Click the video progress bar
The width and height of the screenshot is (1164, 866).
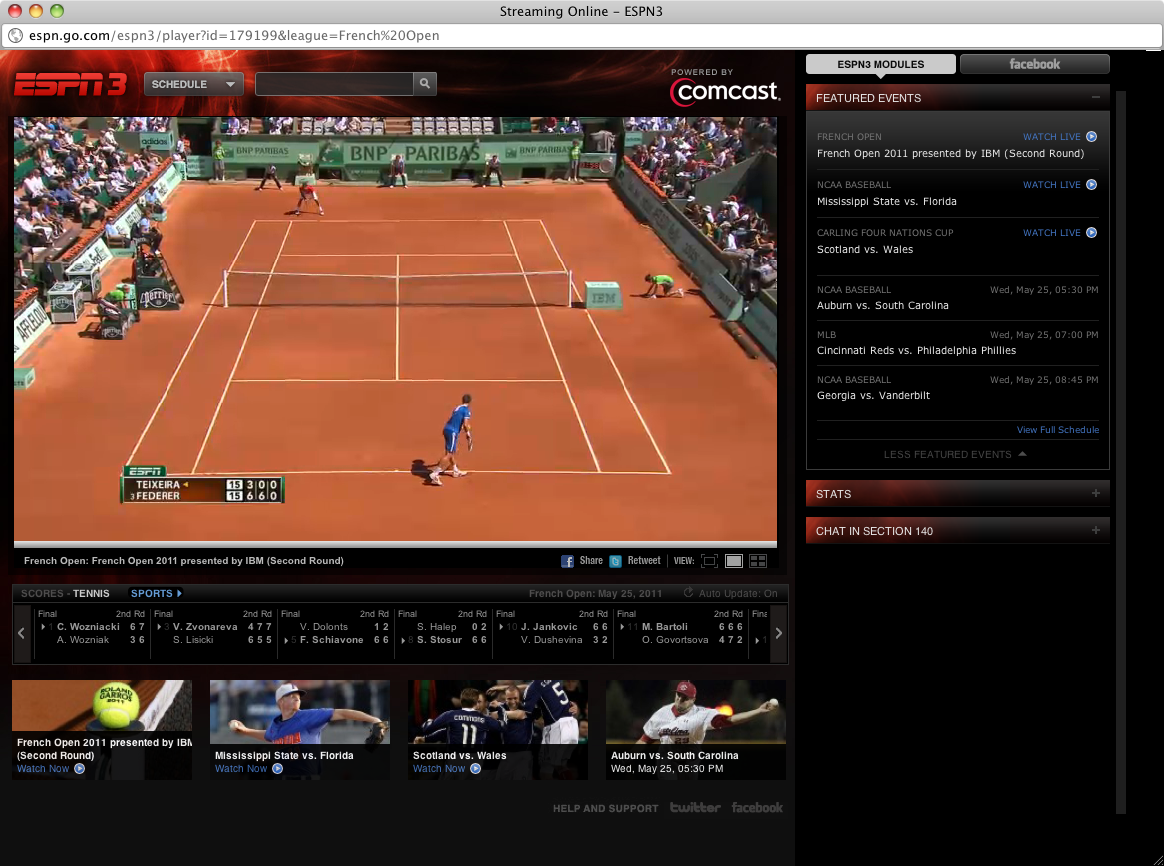click(x=395, y=545)
